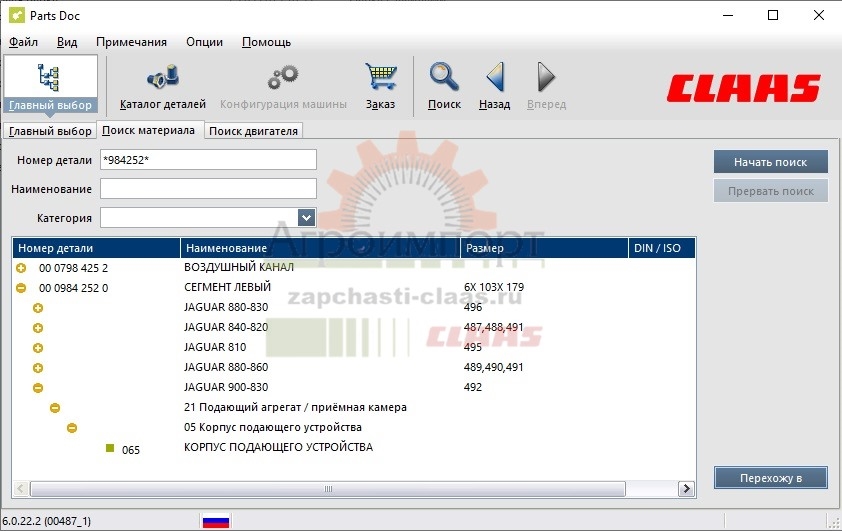The image size is (842, 531).
Task: Click scroll right arrow of results
Action: 686,489
